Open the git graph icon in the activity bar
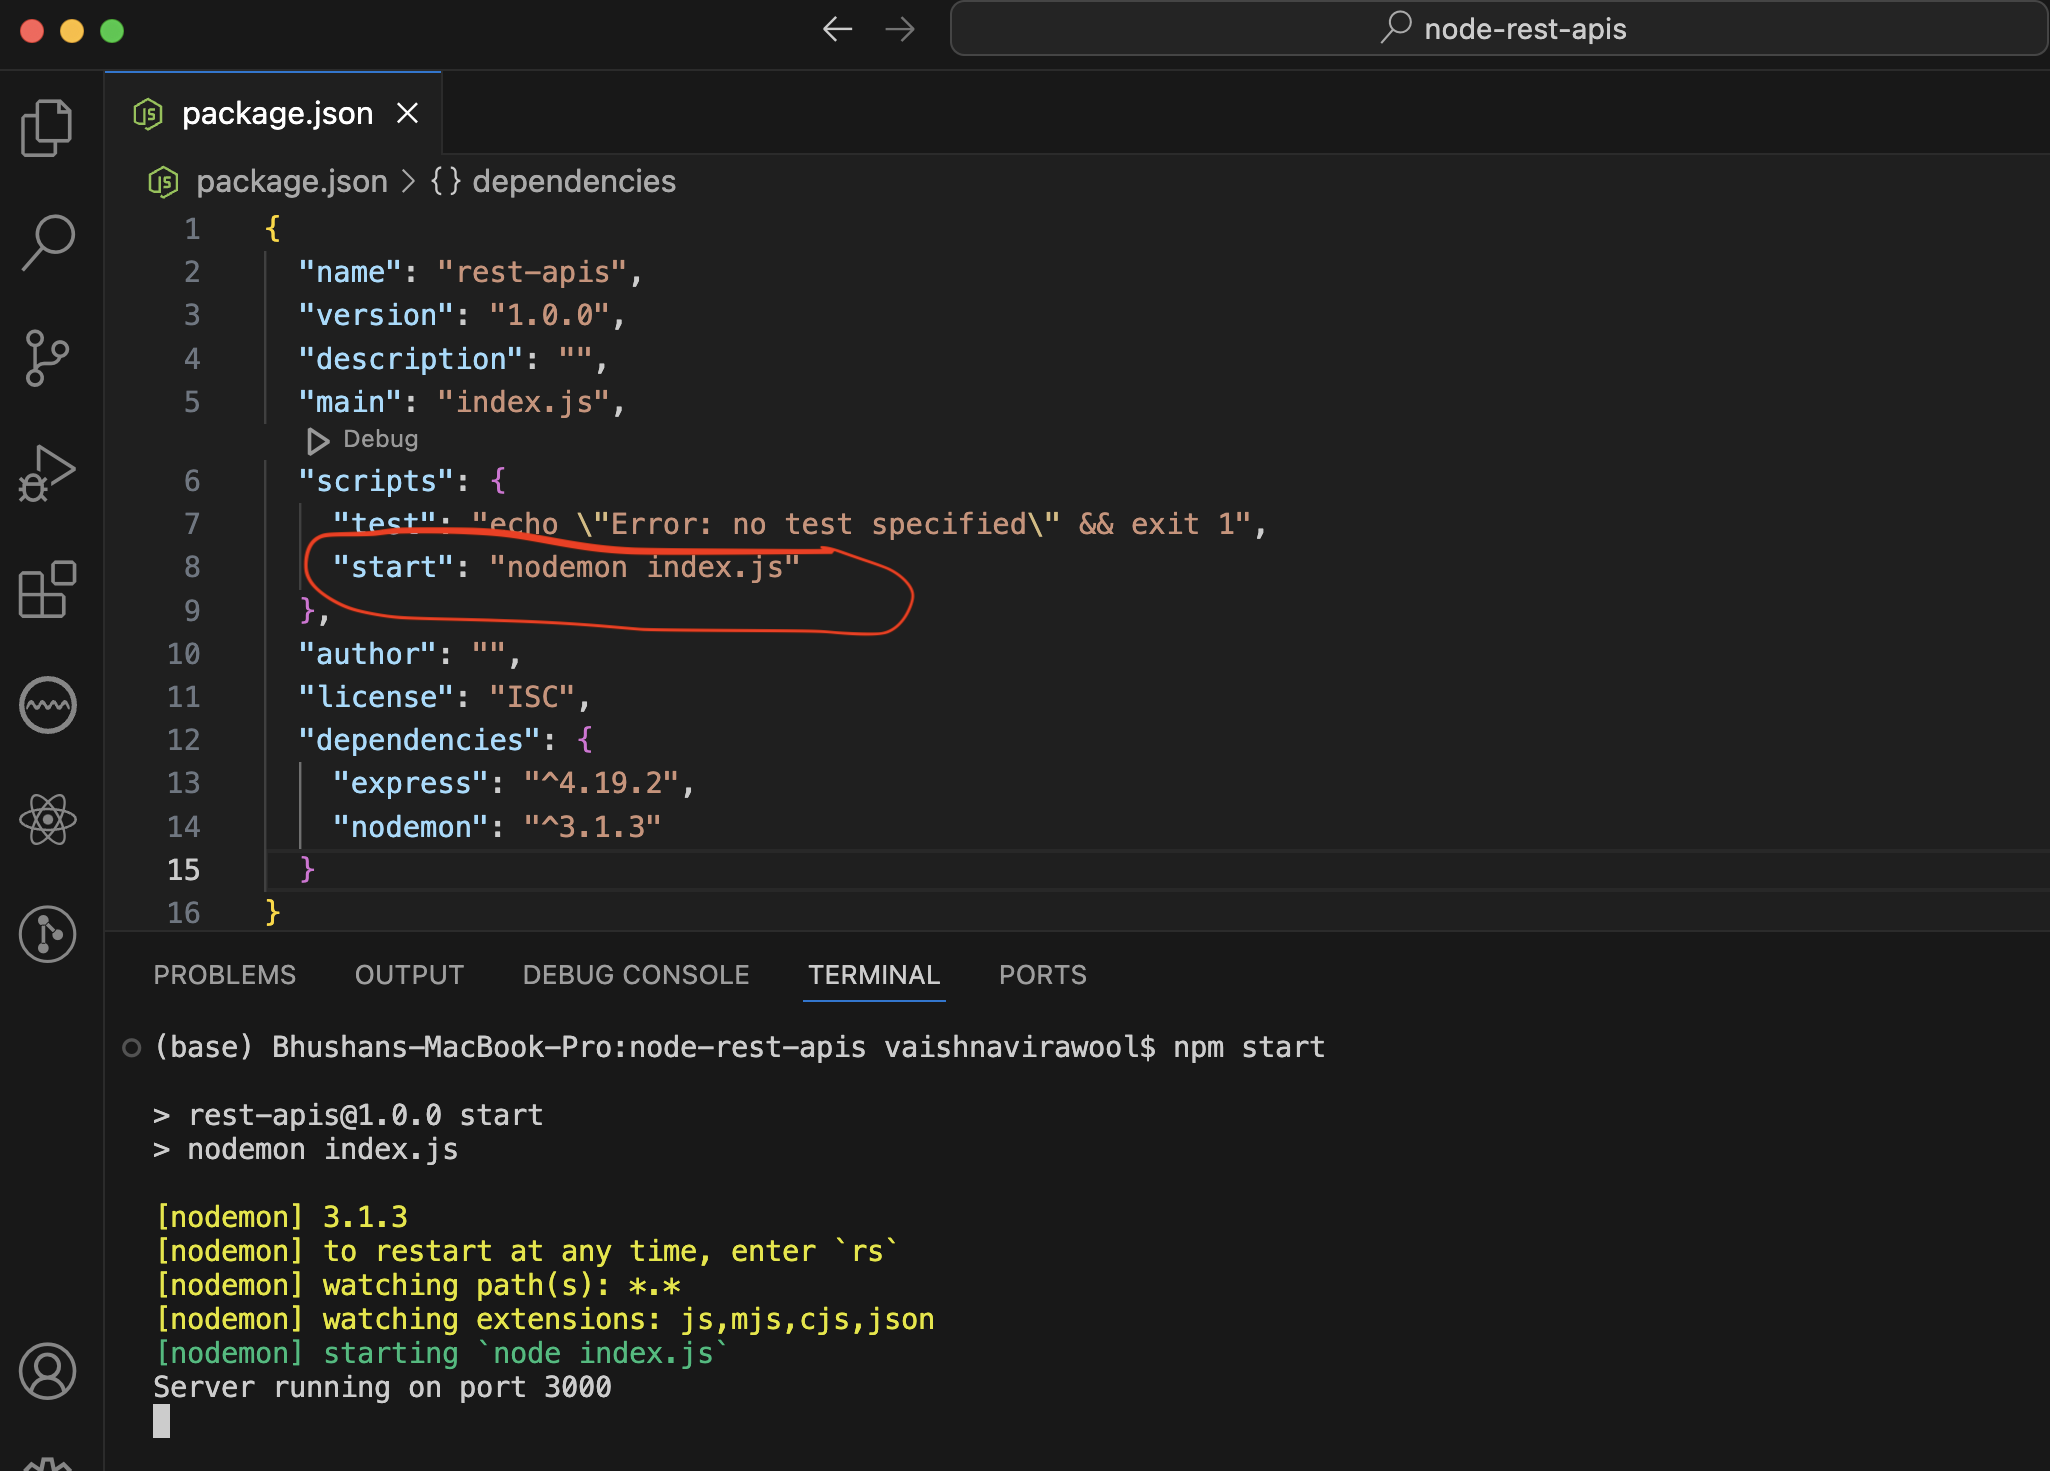This screenshot has width=2050, height=1471. tap(47, 935)
